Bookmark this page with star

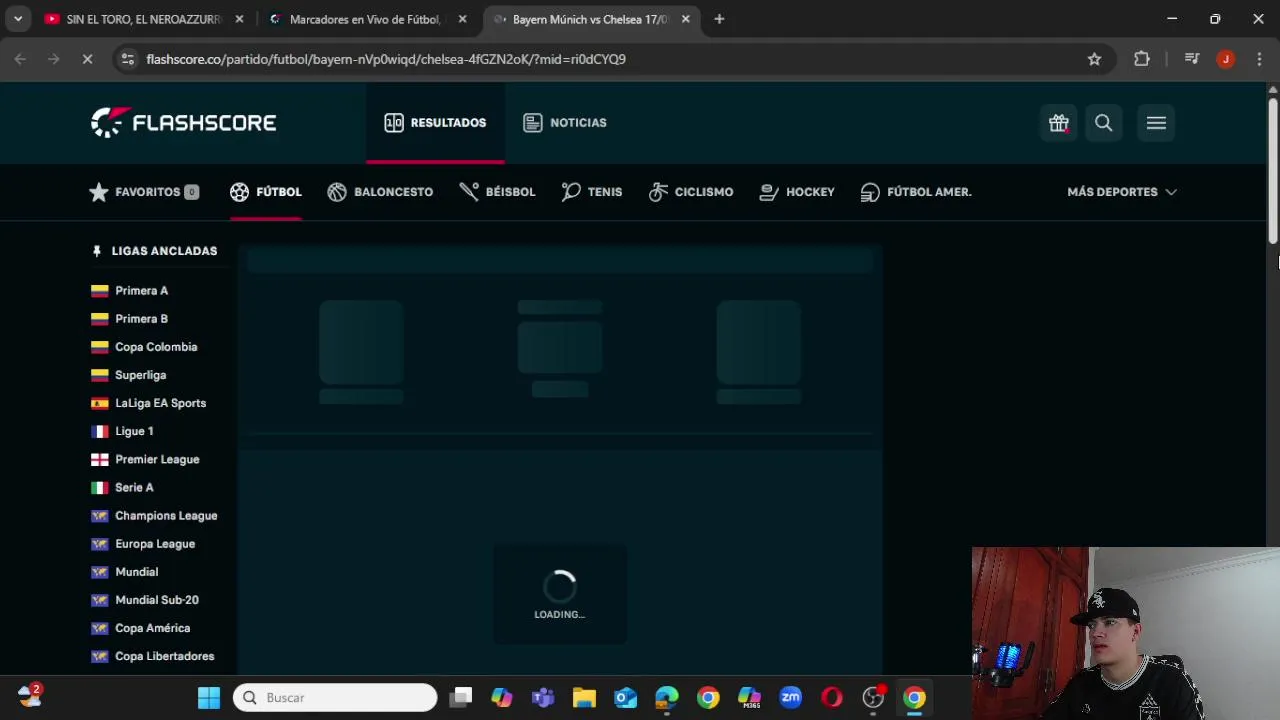[1095, 59]
